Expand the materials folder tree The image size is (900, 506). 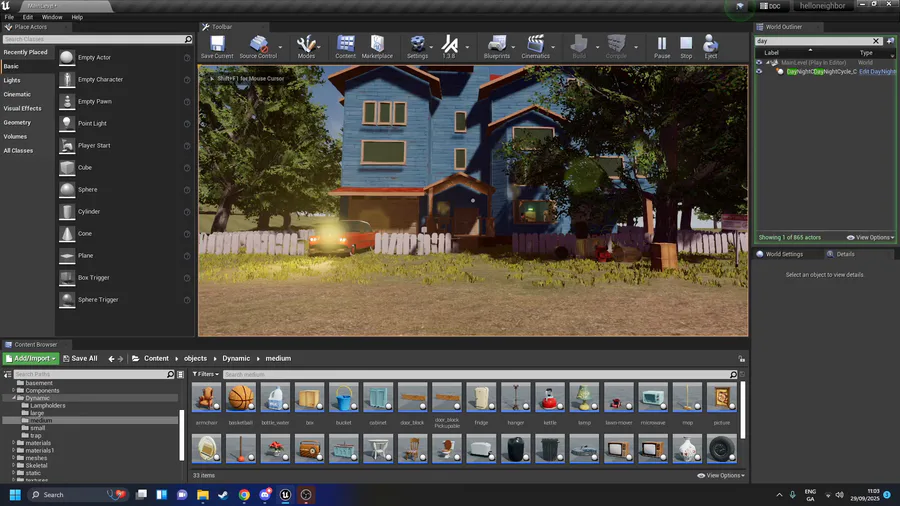(x=14, y=443)
